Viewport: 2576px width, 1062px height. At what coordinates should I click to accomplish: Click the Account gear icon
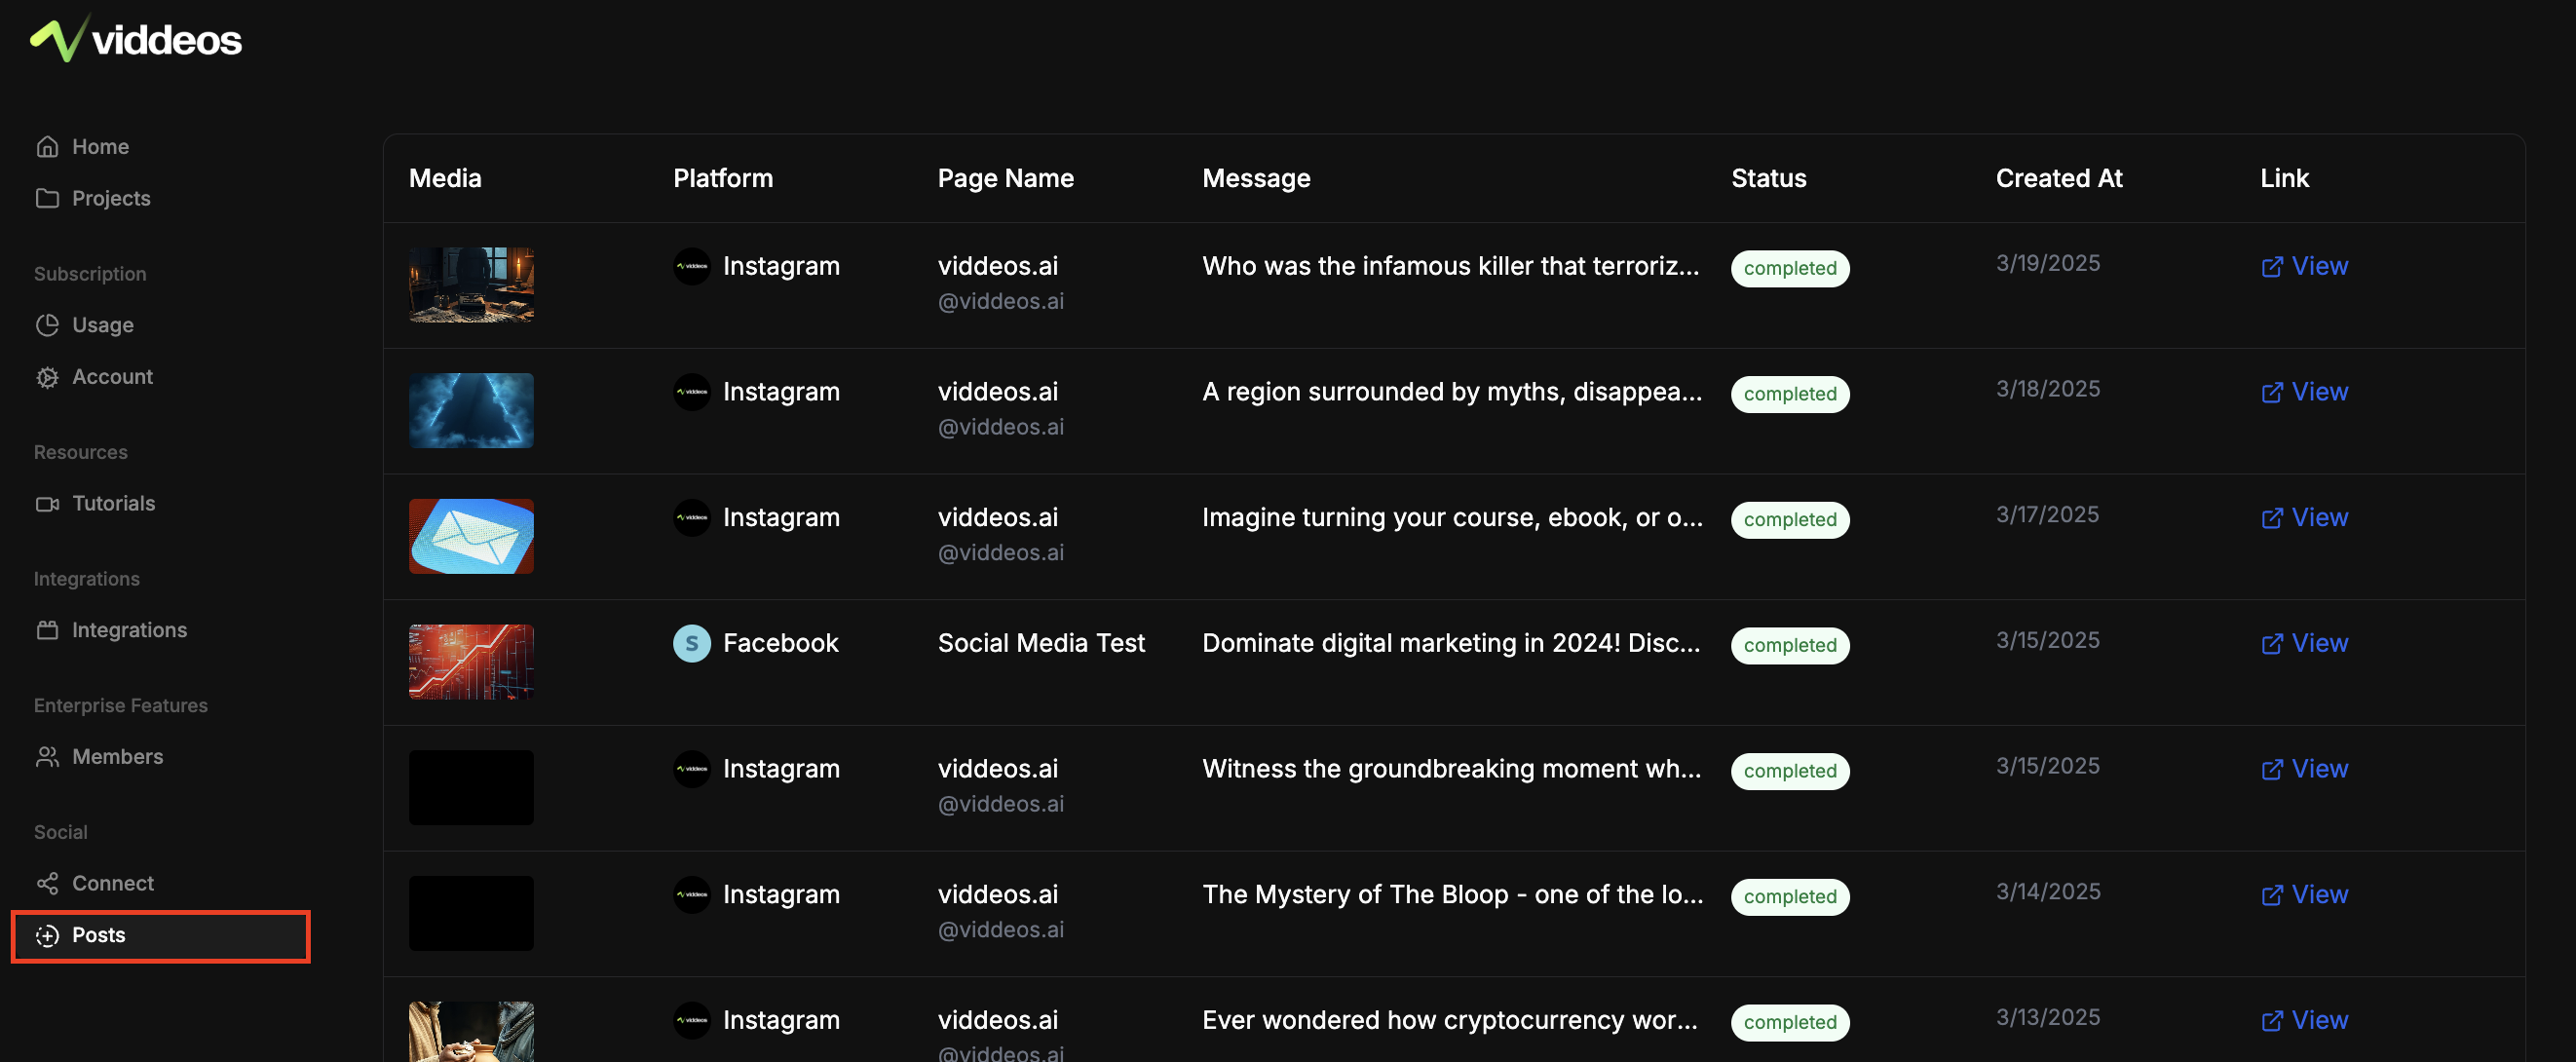pos(47,377)
